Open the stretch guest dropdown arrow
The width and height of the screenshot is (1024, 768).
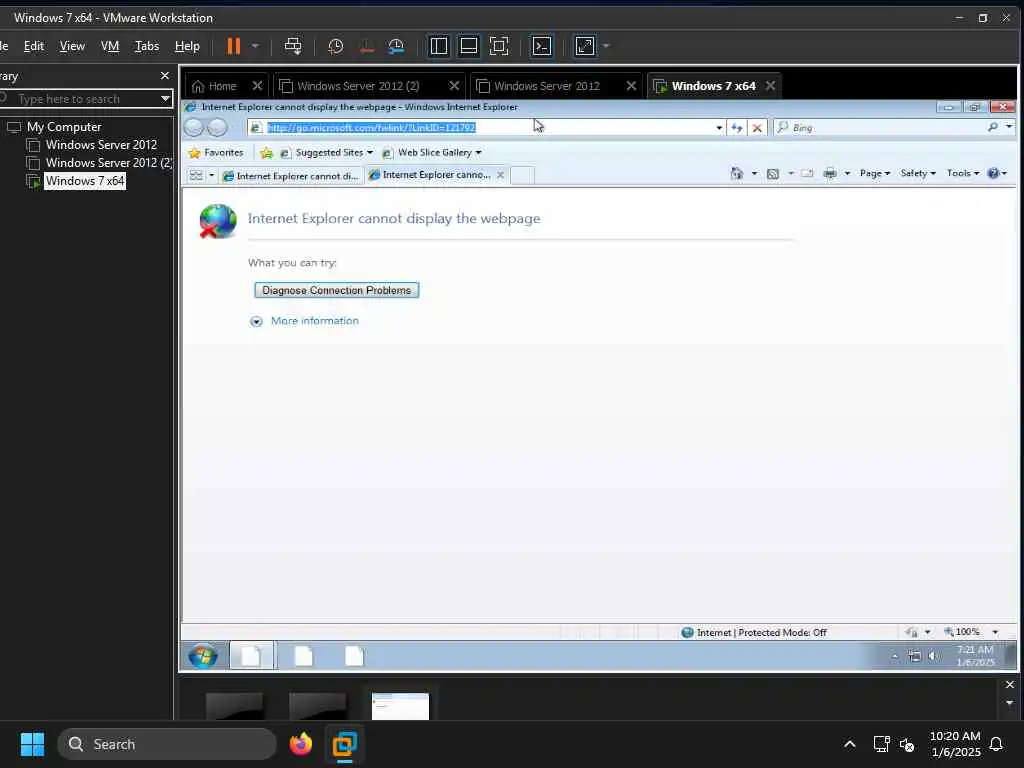pyautogui.click(x=606, y=46)
